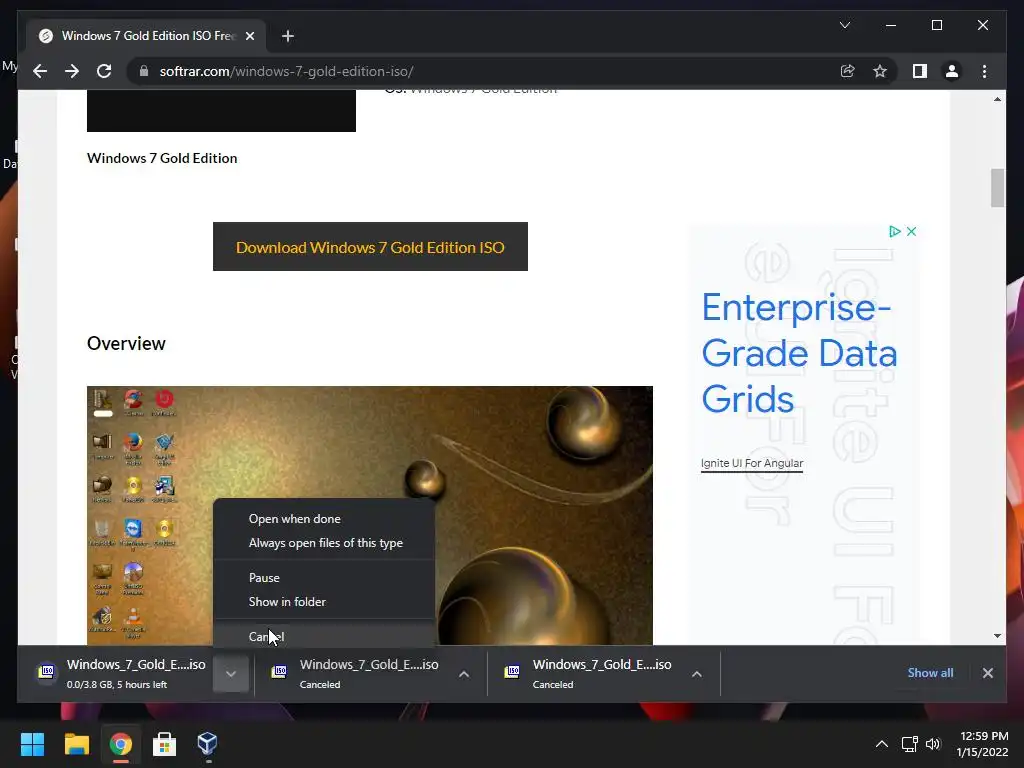Open the Ignite UI For Angular link
Image resolution: width=1024 pixels, height=768 pixels.
tap(752, 463)
